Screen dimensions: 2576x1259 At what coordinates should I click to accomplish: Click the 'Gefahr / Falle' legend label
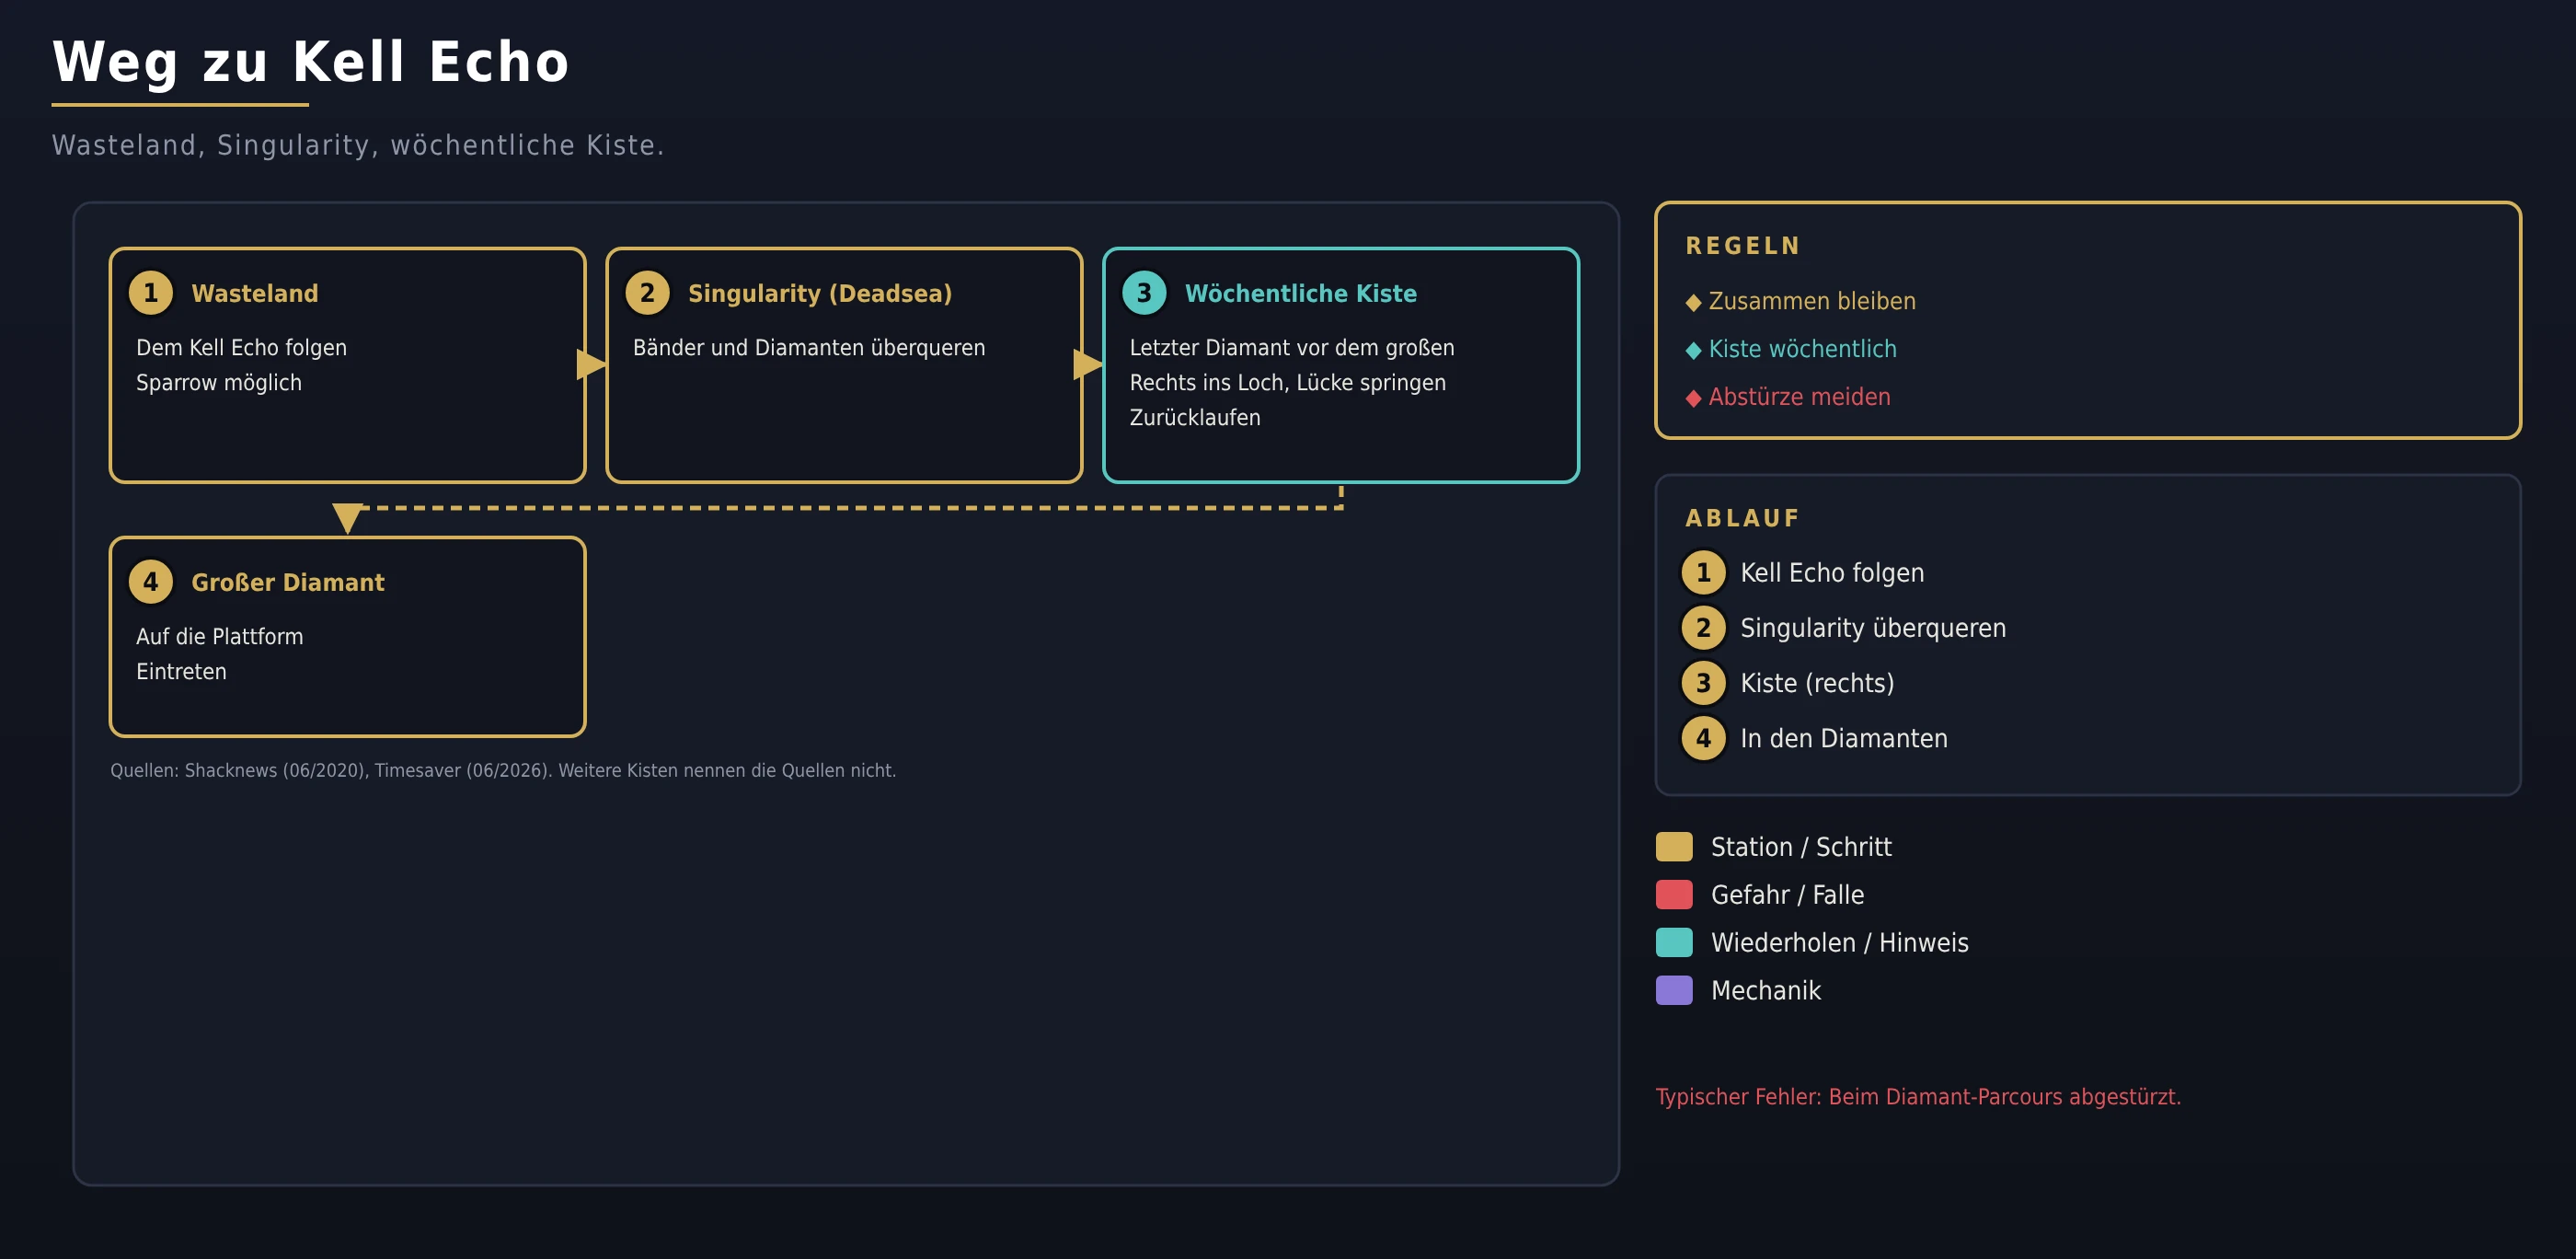coord(1788,895)
